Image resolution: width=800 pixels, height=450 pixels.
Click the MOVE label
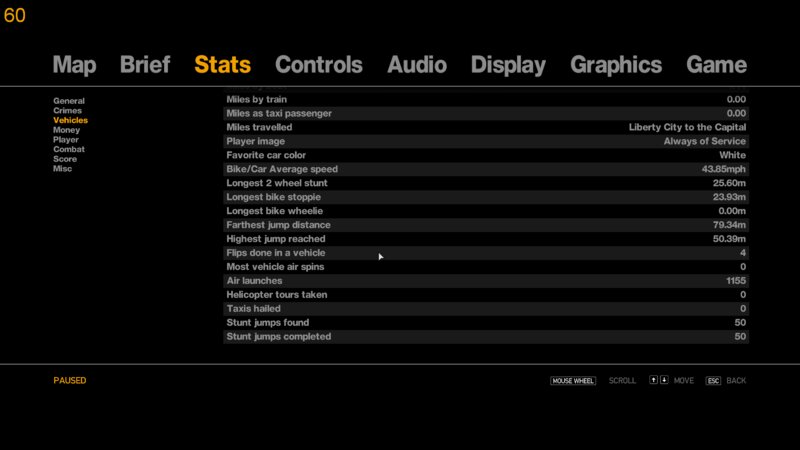(684, 381)
